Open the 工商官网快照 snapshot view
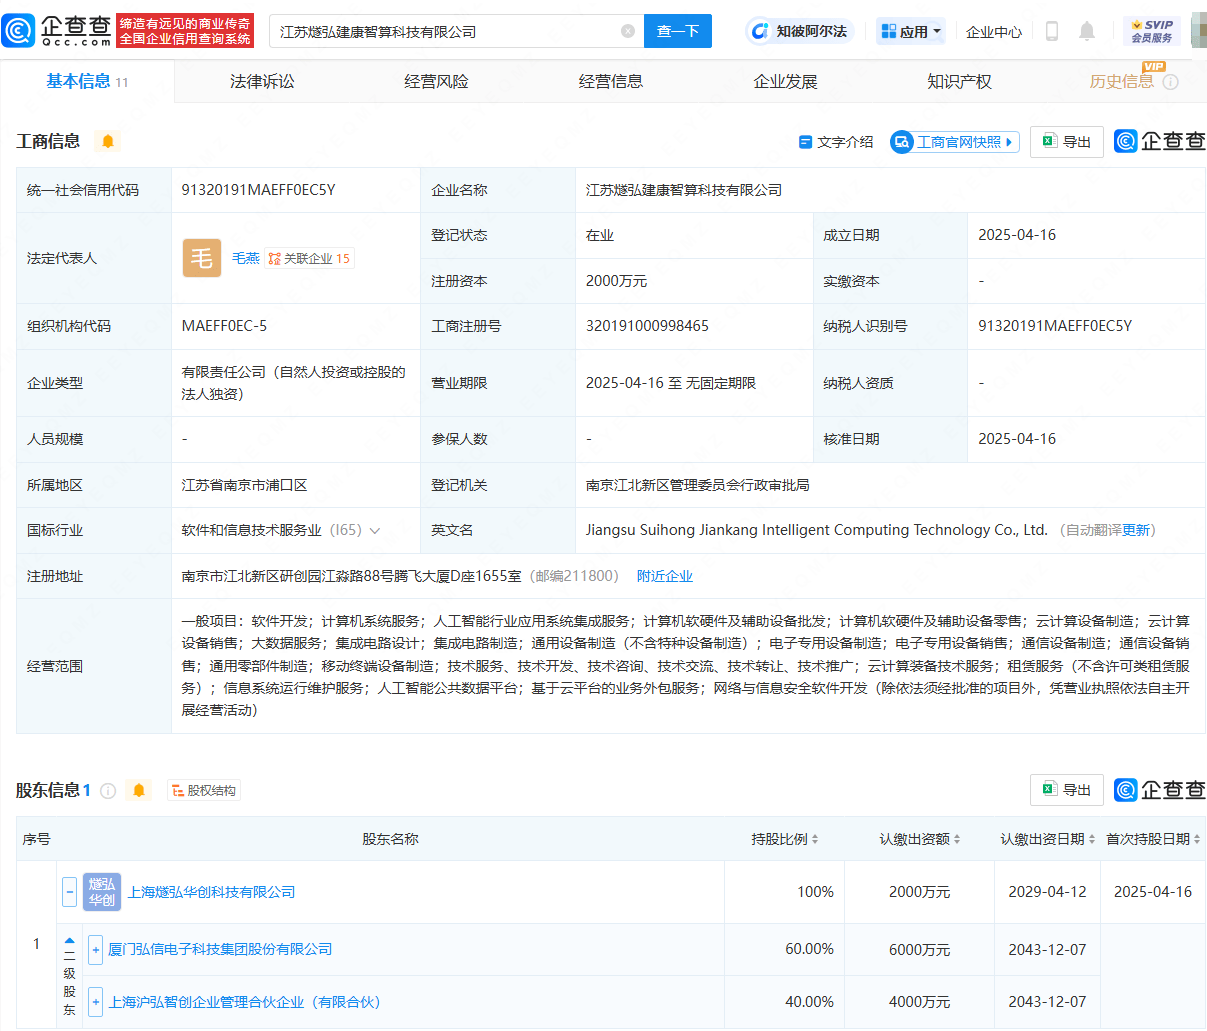 click(x=952, y=141)
